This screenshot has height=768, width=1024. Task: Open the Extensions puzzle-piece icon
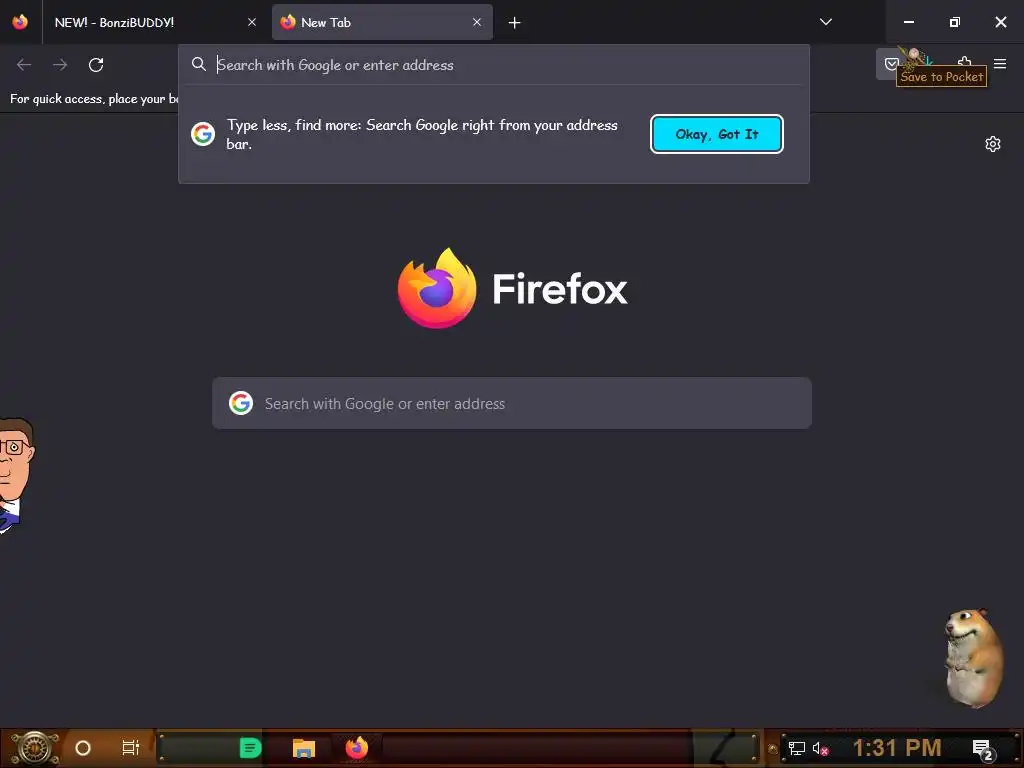click(x=965, y=63)
